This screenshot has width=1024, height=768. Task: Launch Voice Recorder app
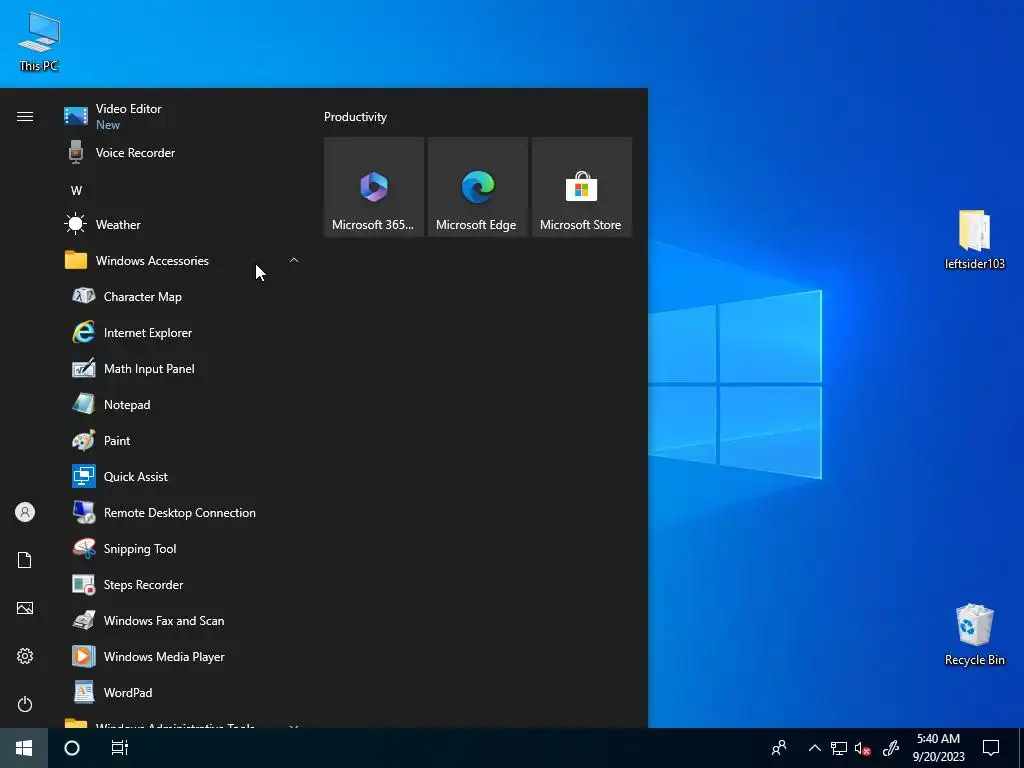183,153
